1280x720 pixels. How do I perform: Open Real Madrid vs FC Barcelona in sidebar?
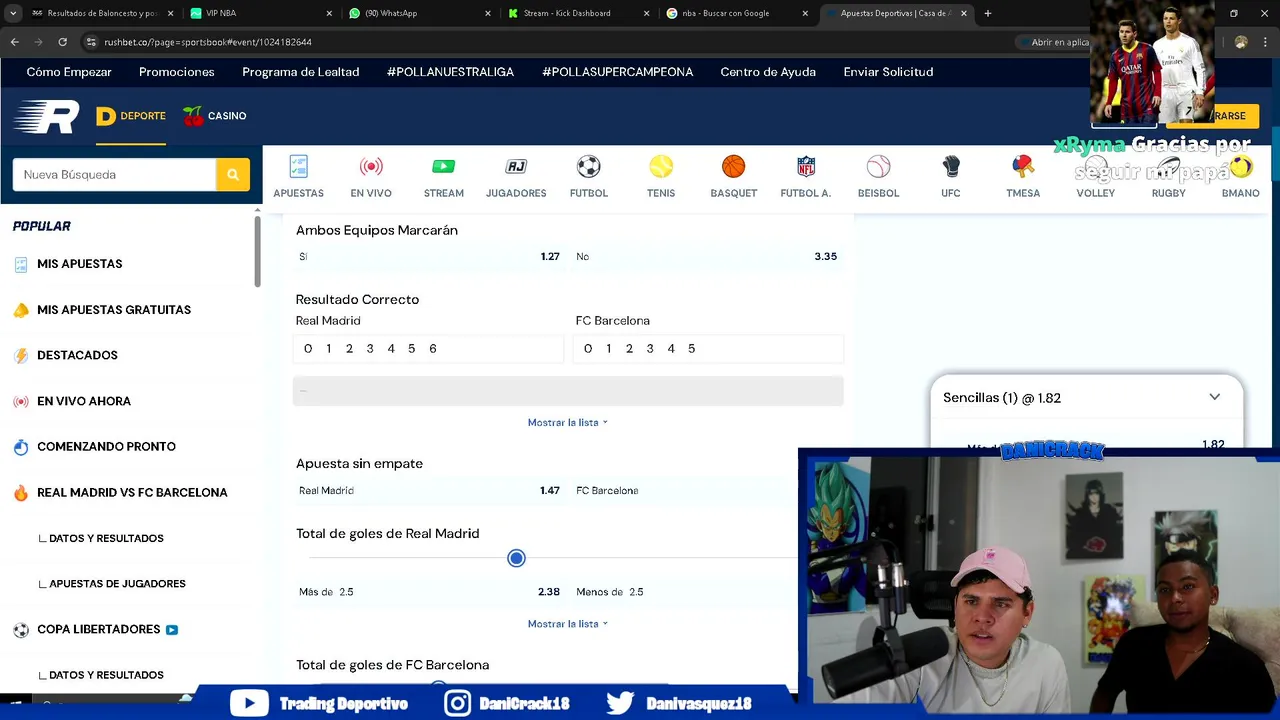[x=132, y=492]
